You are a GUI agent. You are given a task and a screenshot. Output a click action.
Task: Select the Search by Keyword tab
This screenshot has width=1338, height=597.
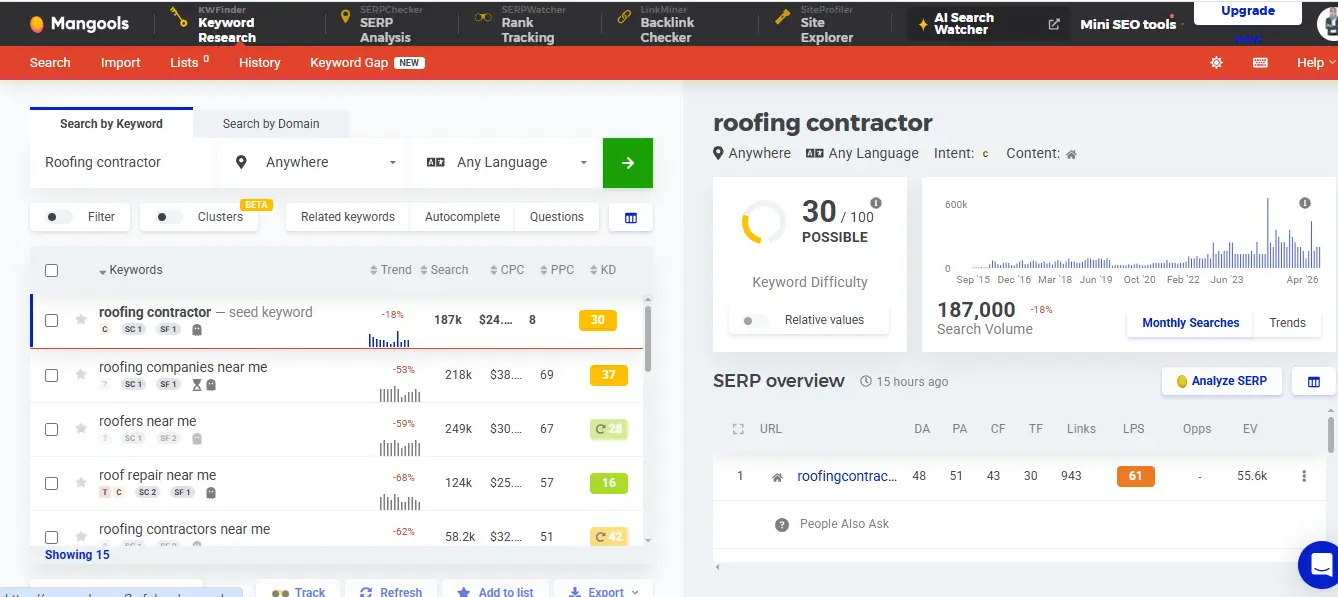click(111, 123)
